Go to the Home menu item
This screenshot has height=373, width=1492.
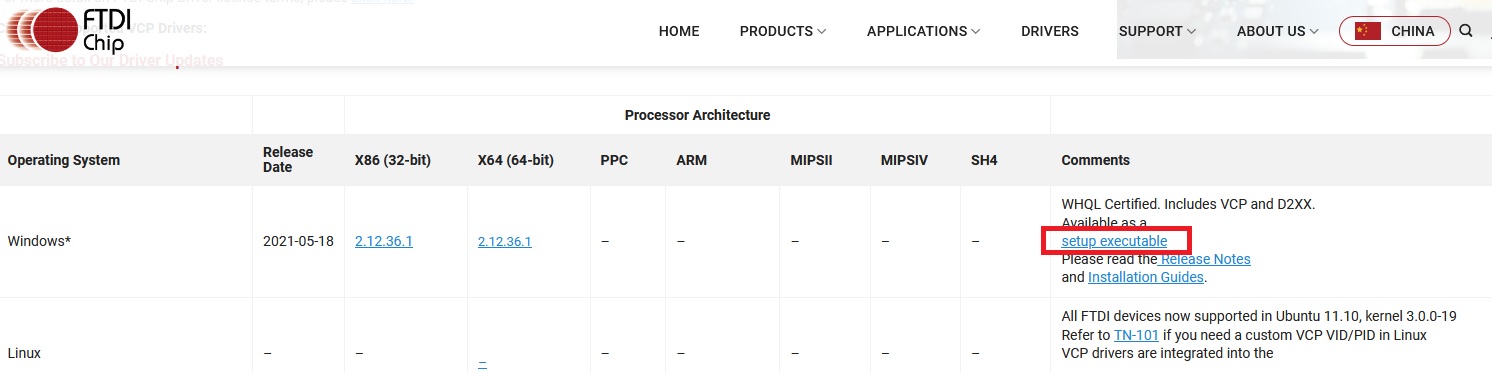coord(679,31)
